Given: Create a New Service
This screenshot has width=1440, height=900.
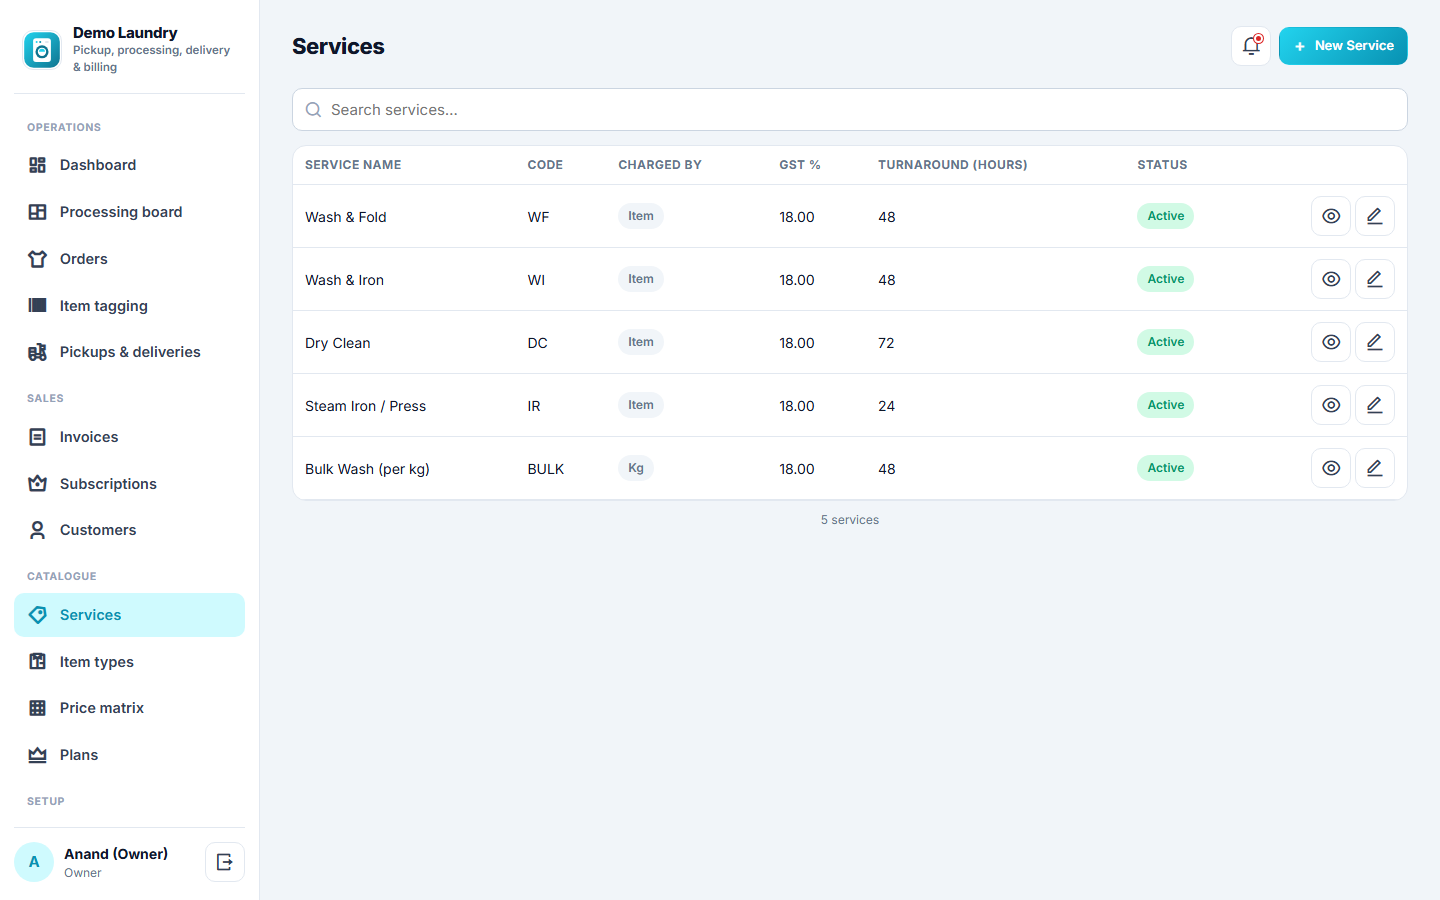Looking at the screenshot, I should click(x=1343, y=46).
